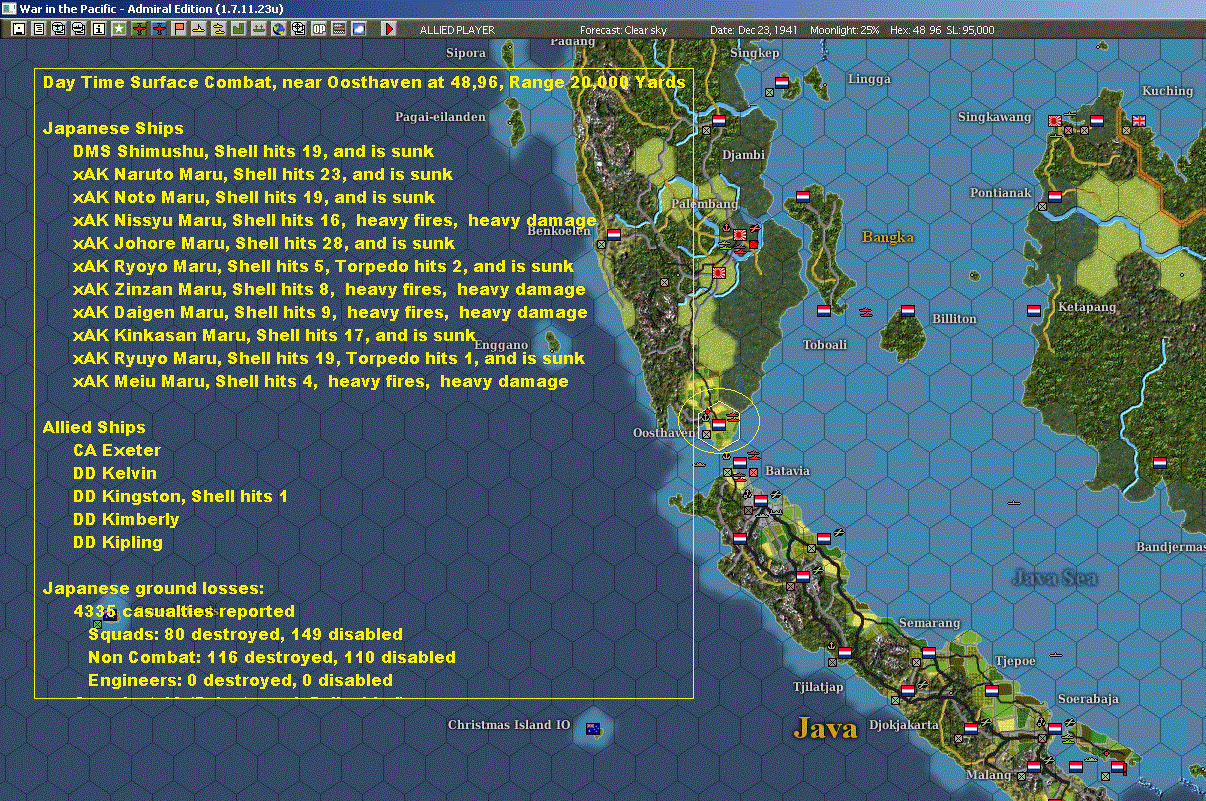Click the 'CA Exeter' Allied ship line

[116, 450]
